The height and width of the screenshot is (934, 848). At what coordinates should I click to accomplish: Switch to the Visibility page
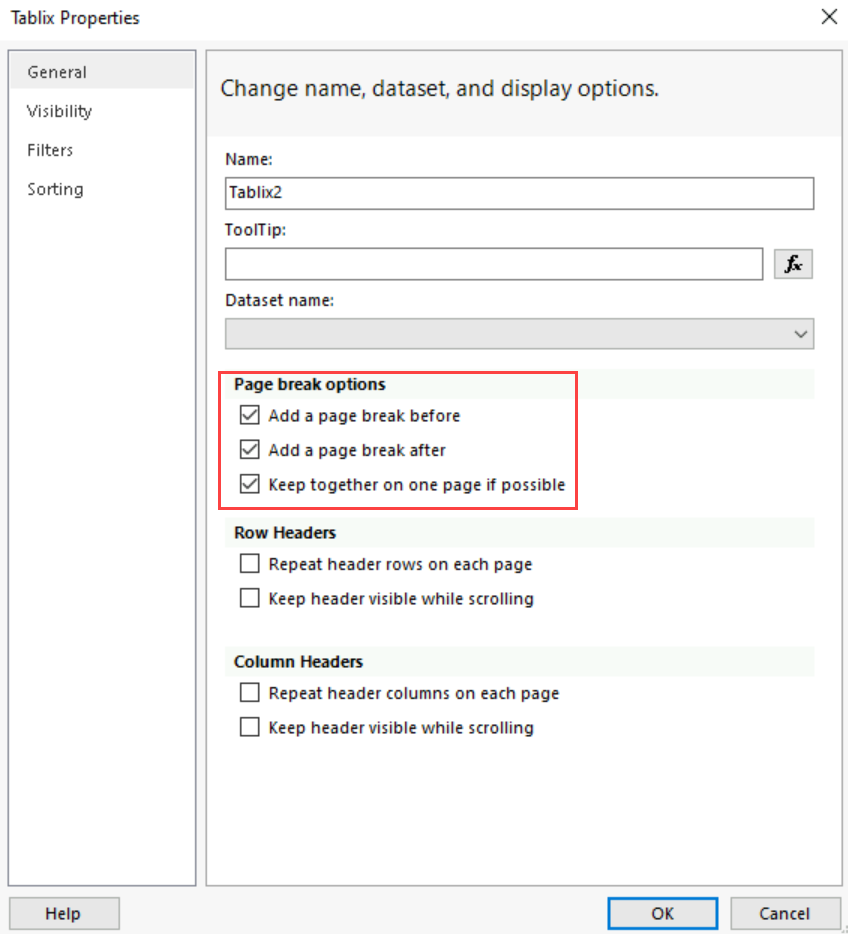59,111
